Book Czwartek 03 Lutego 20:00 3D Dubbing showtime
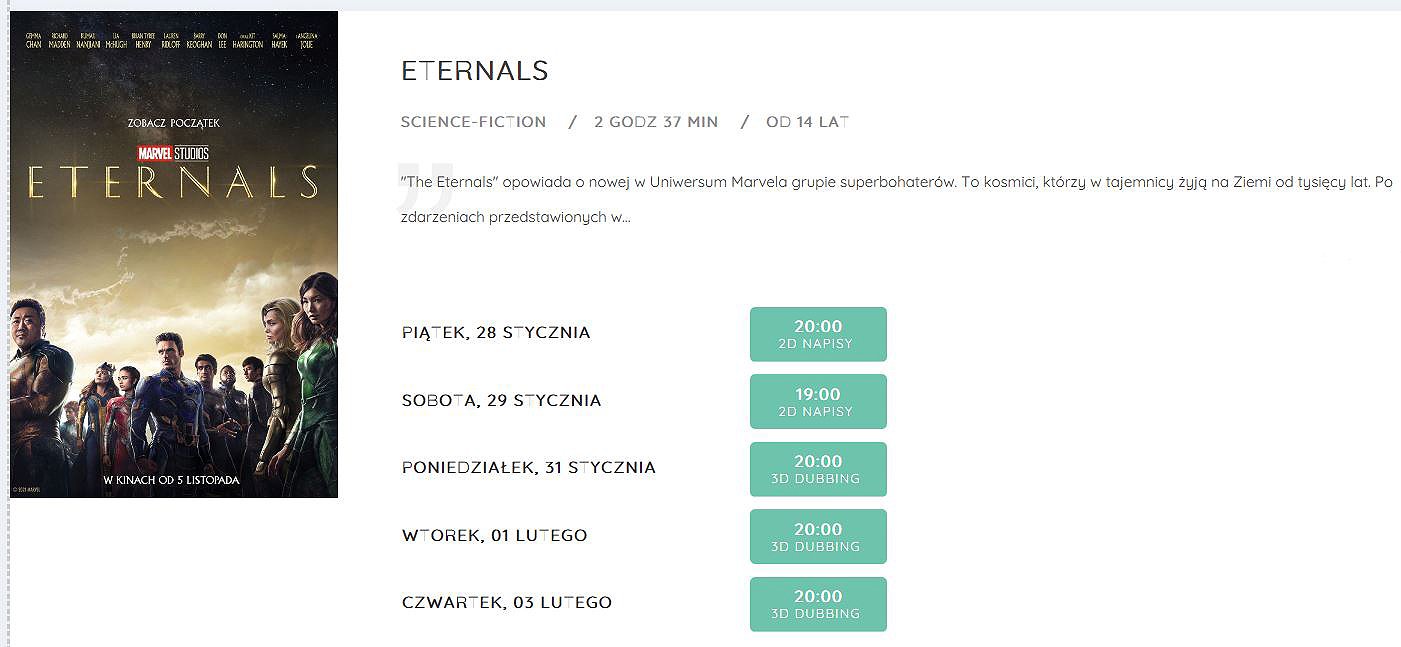 click(x=818, y=604)
